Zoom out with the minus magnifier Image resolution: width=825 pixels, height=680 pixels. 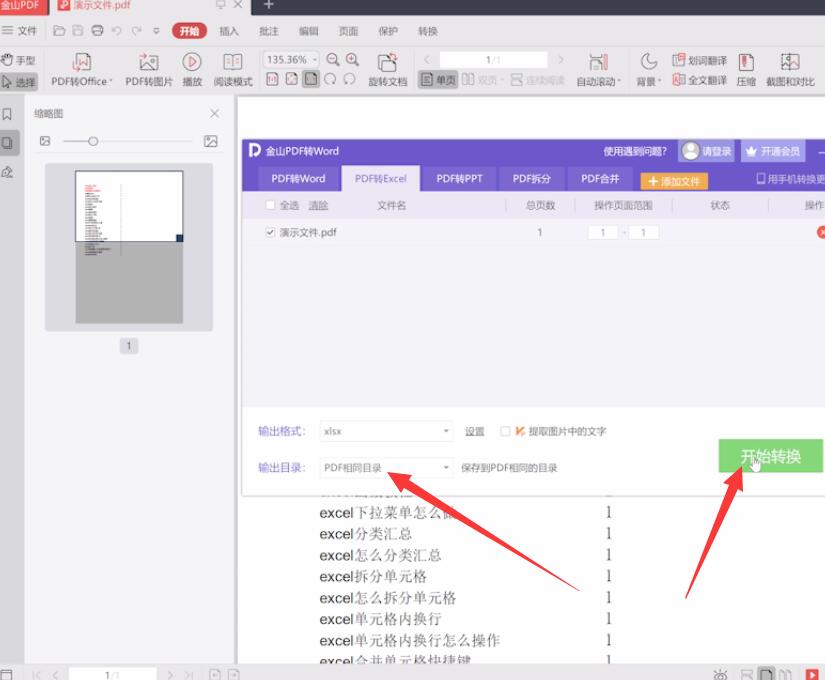333,59
